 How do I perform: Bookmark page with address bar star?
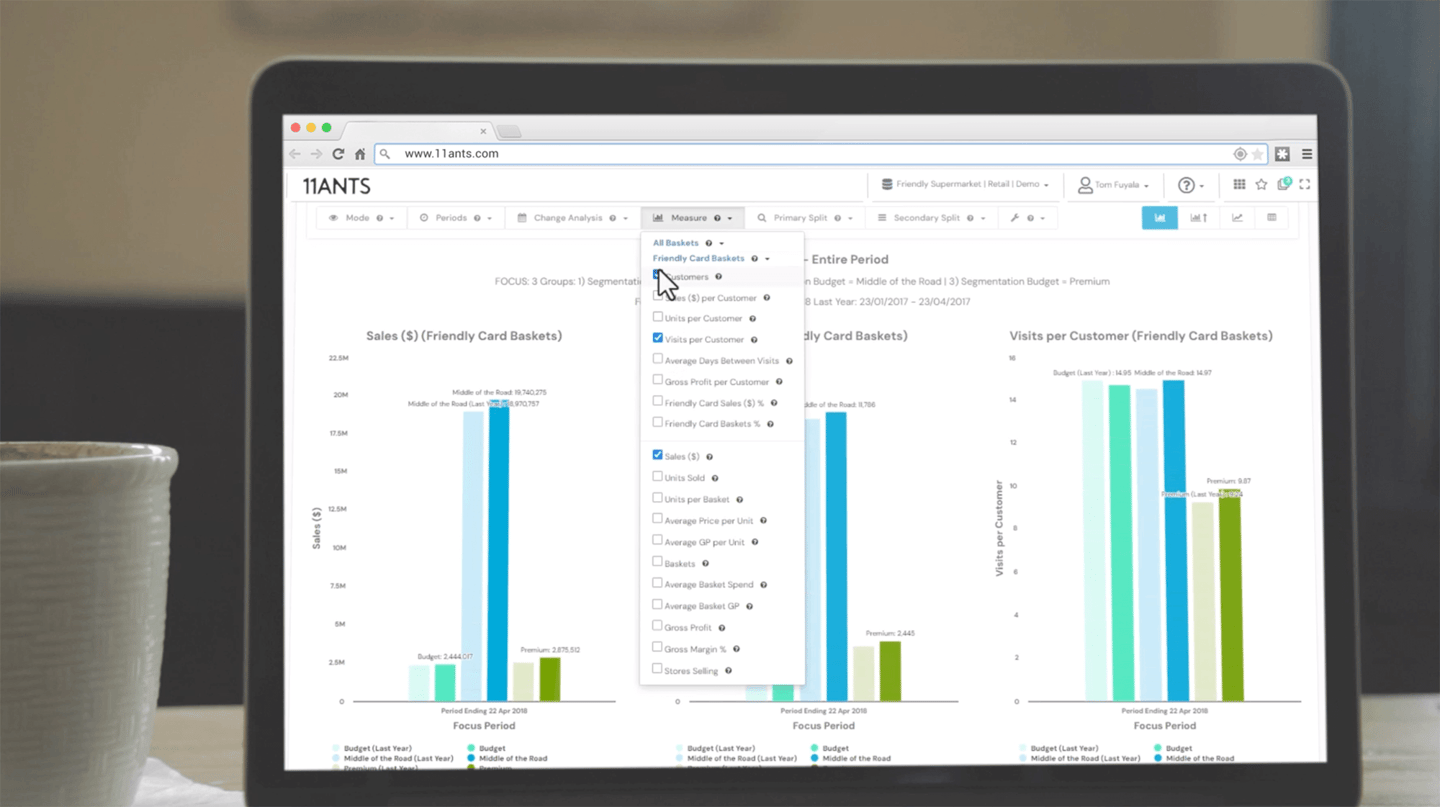pyautogui.click(x=1257, y=154)
